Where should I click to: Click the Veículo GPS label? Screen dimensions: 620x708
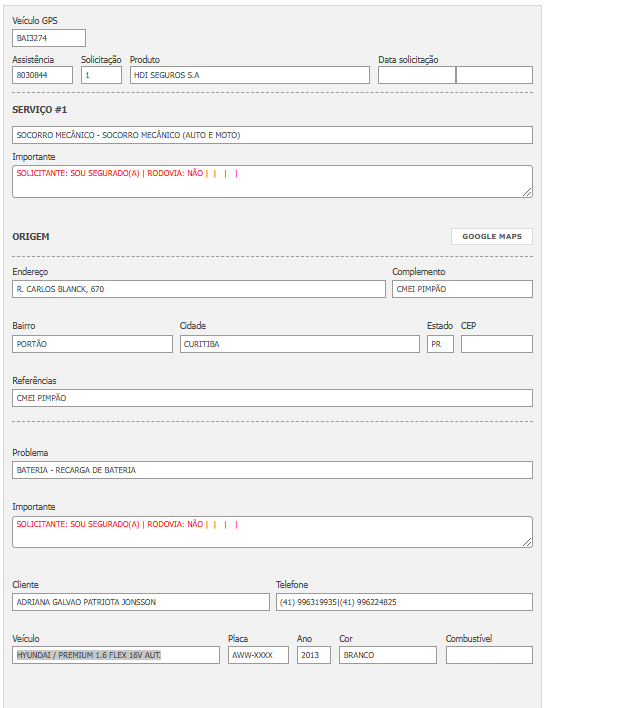(35, 21)
